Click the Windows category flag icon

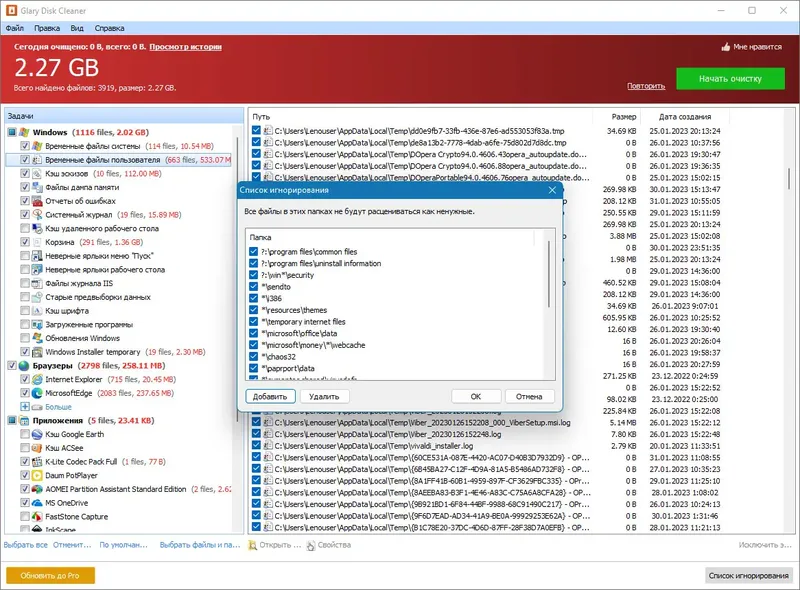24,132
